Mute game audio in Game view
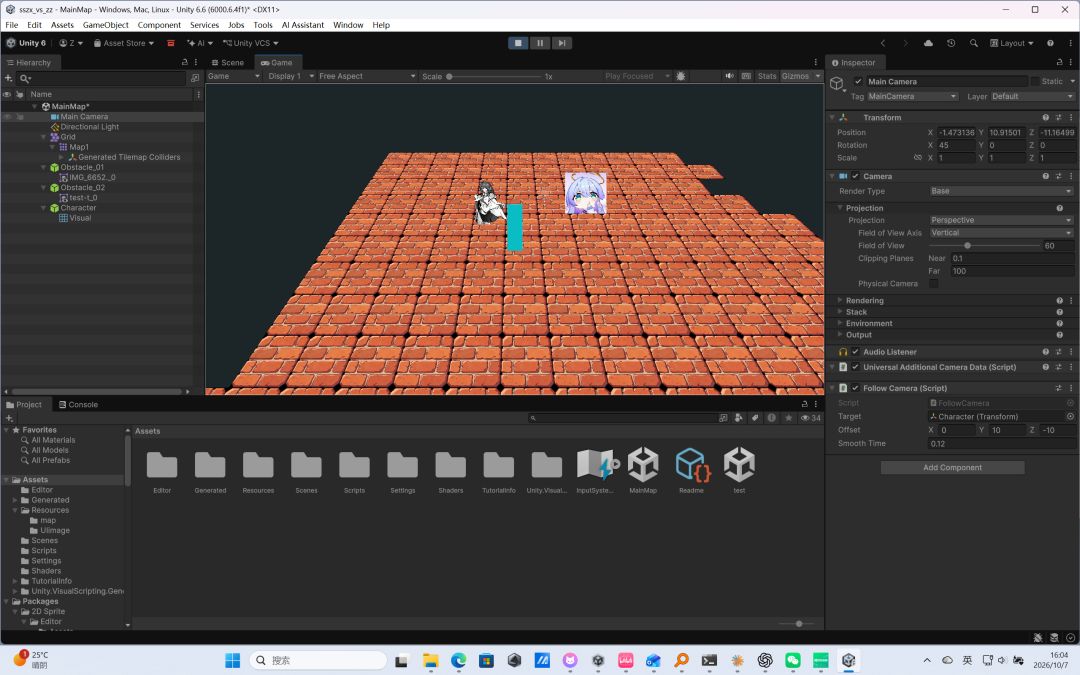 tap(729, 76)
